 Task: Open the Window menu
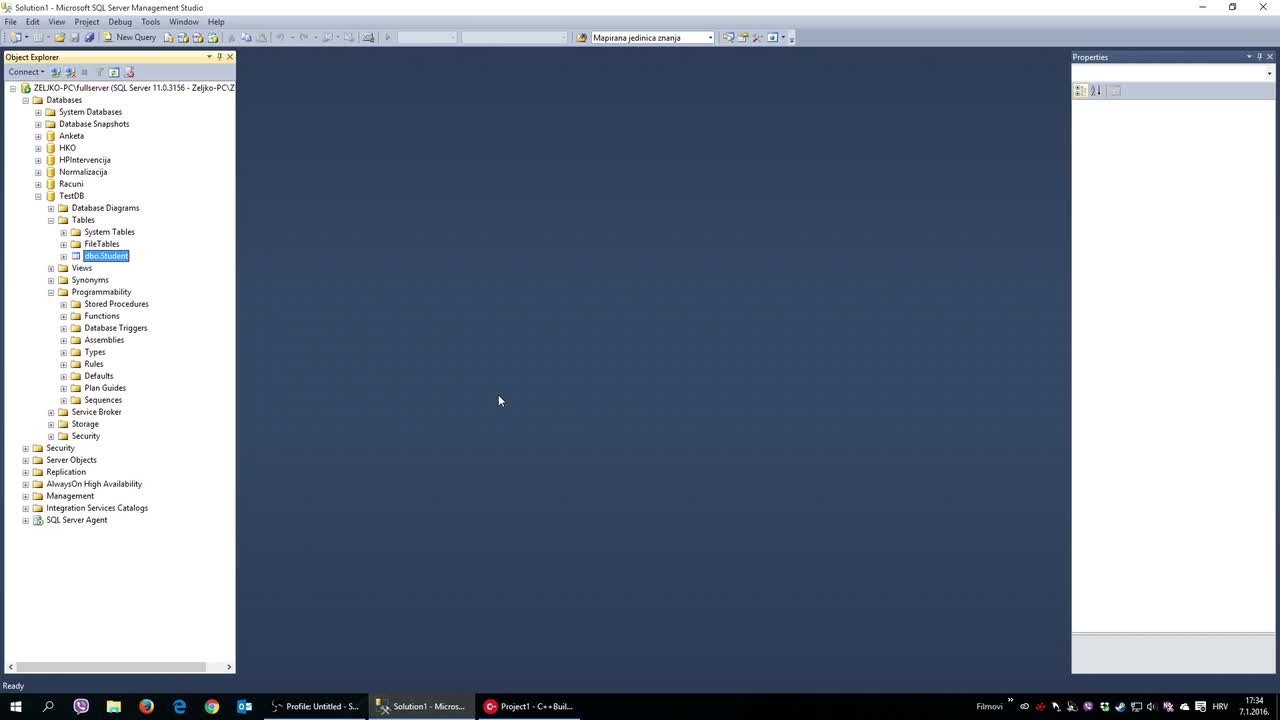point(183,21)
